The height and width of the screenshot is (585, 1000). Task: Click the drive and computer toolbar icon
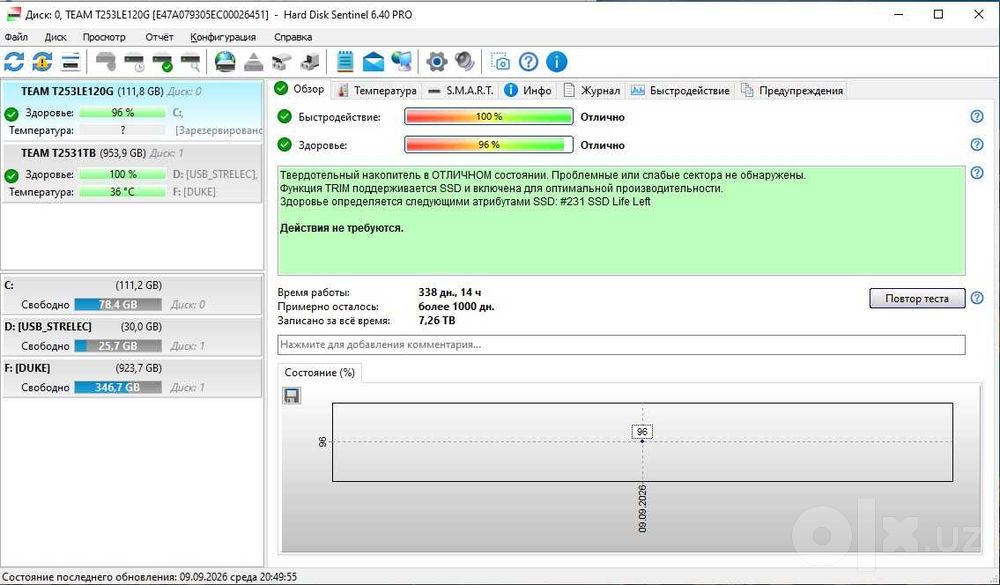click(310, 62)
